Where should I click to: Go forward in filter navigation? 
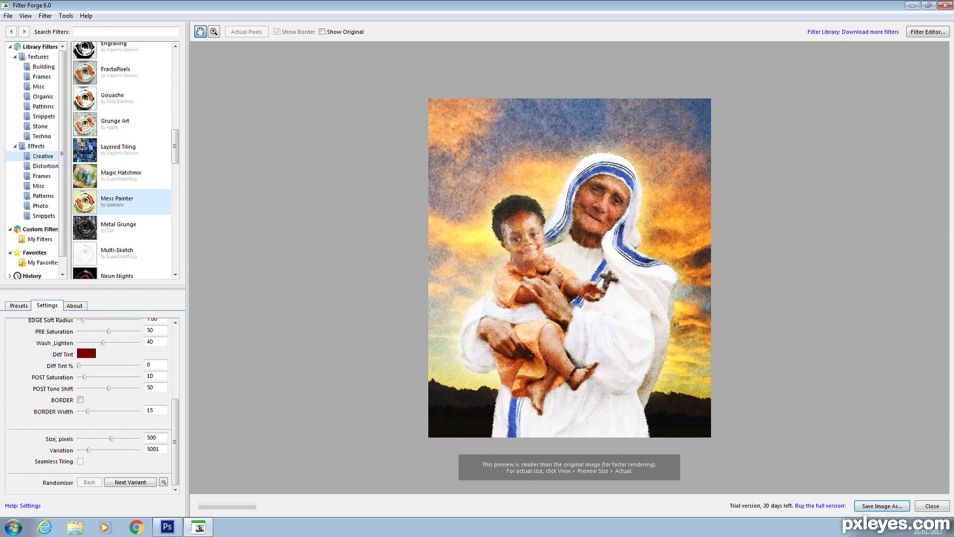coord(24,32)
